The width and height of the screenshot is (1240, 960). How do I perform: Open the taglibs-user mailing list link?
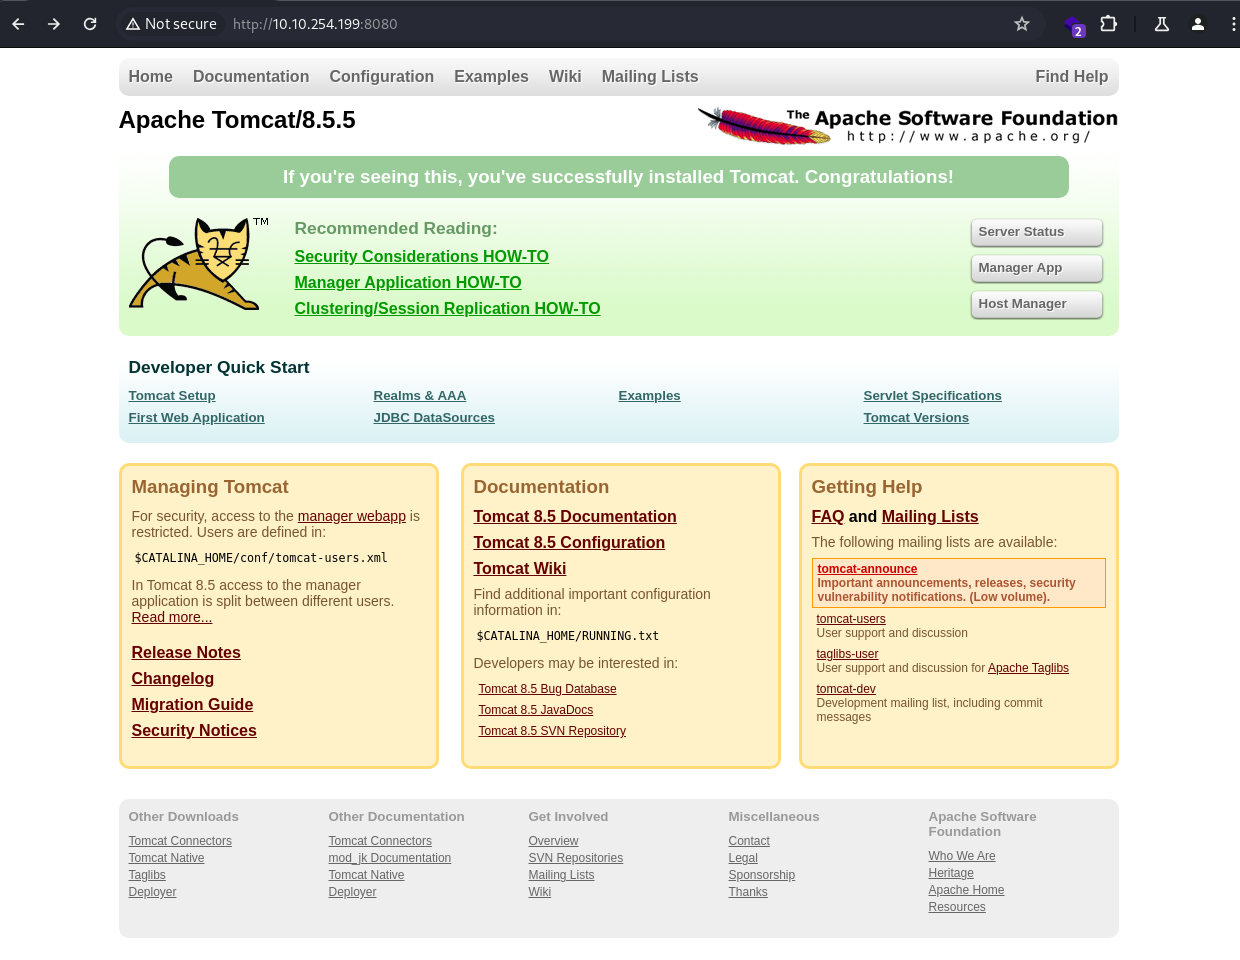(847, 654)
